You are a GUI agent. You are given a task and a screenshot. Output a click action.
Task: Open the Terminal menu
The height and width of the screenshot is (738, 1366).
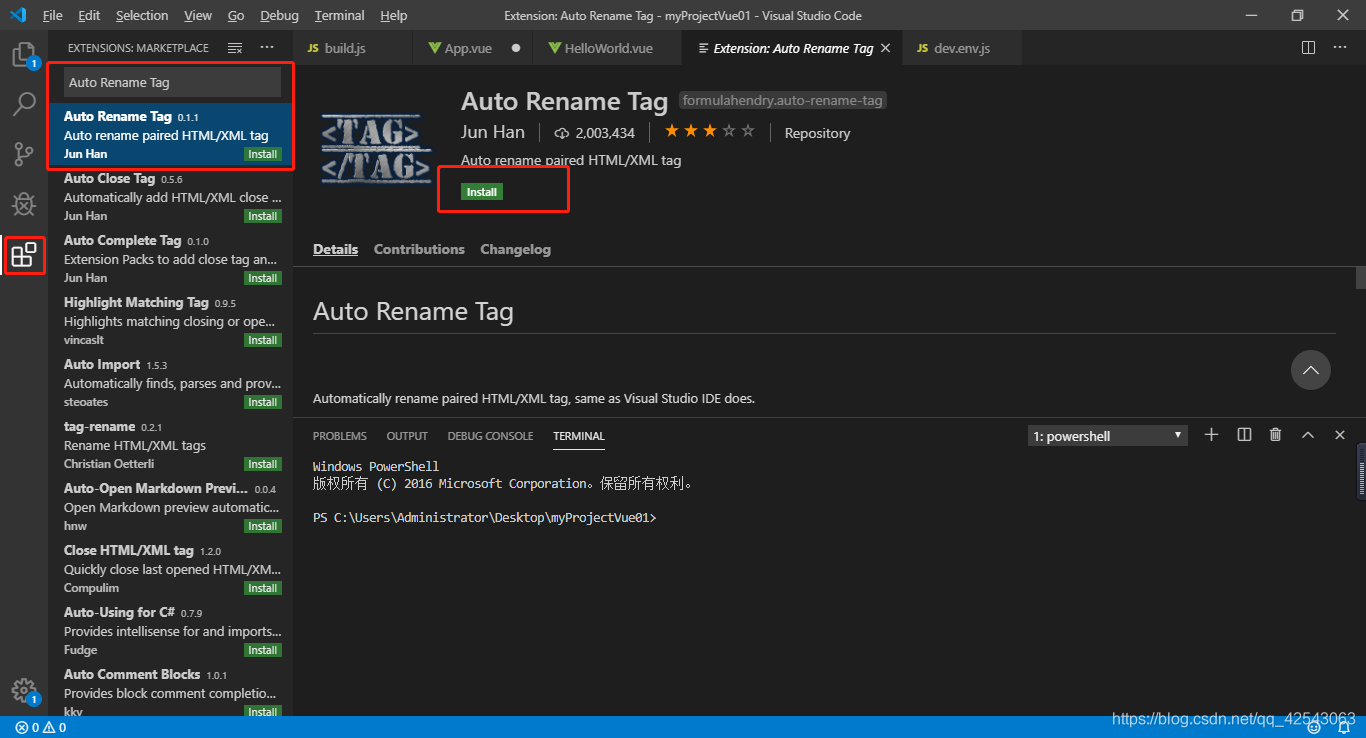click(x=338, y=15)
